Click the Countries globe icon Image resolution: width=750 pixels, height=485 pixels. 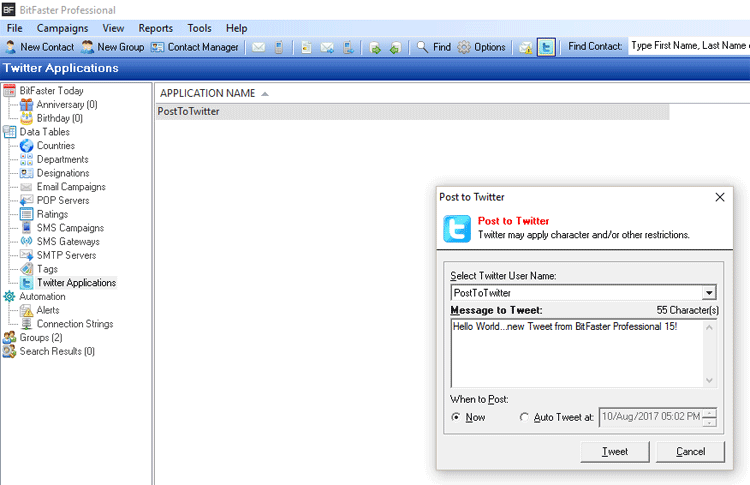pyautogui.click(x=27, y=145)
